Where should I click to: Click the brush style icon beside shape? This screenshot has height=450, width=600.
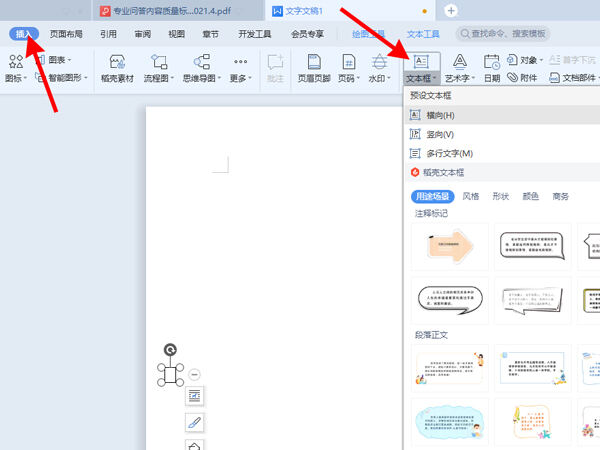click(195, 422)
